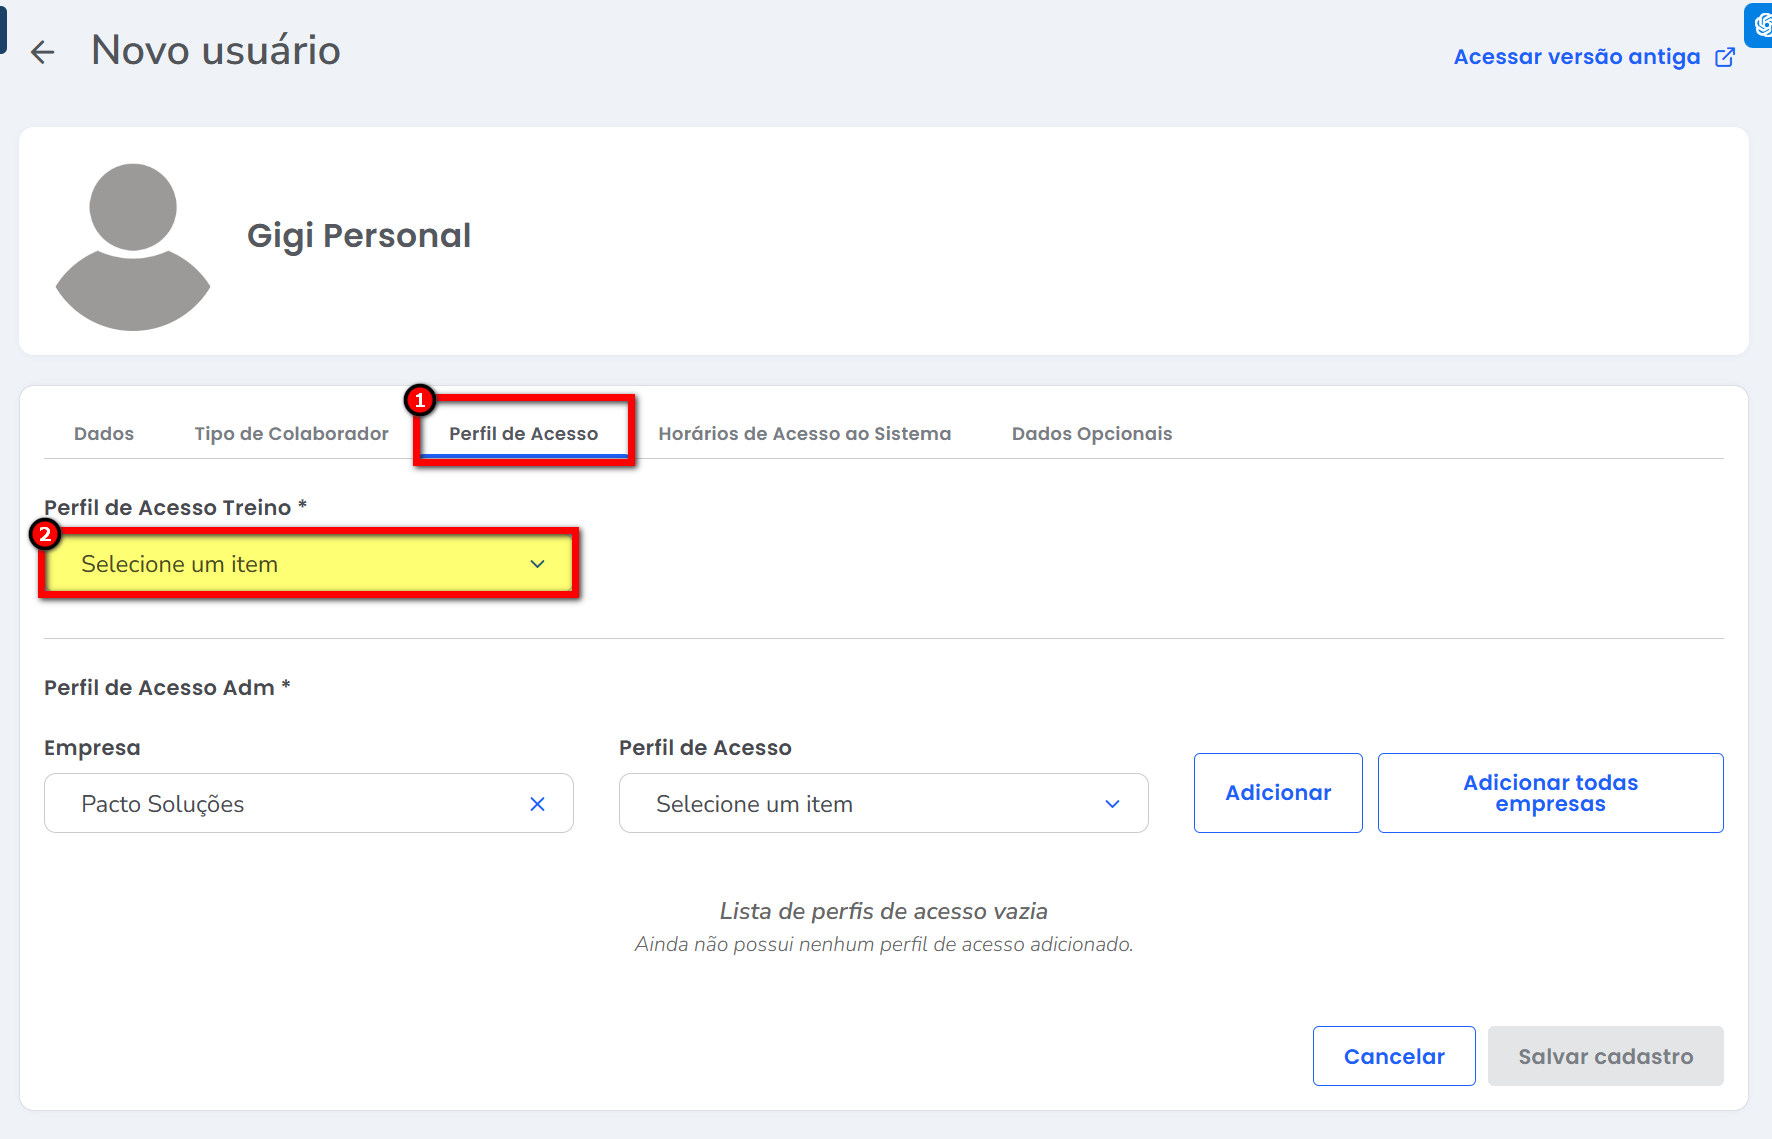This screenshot has width=1772, height=1139.
Task: Open the Tipo de Colaborador tab
Action: click(291, 434)
